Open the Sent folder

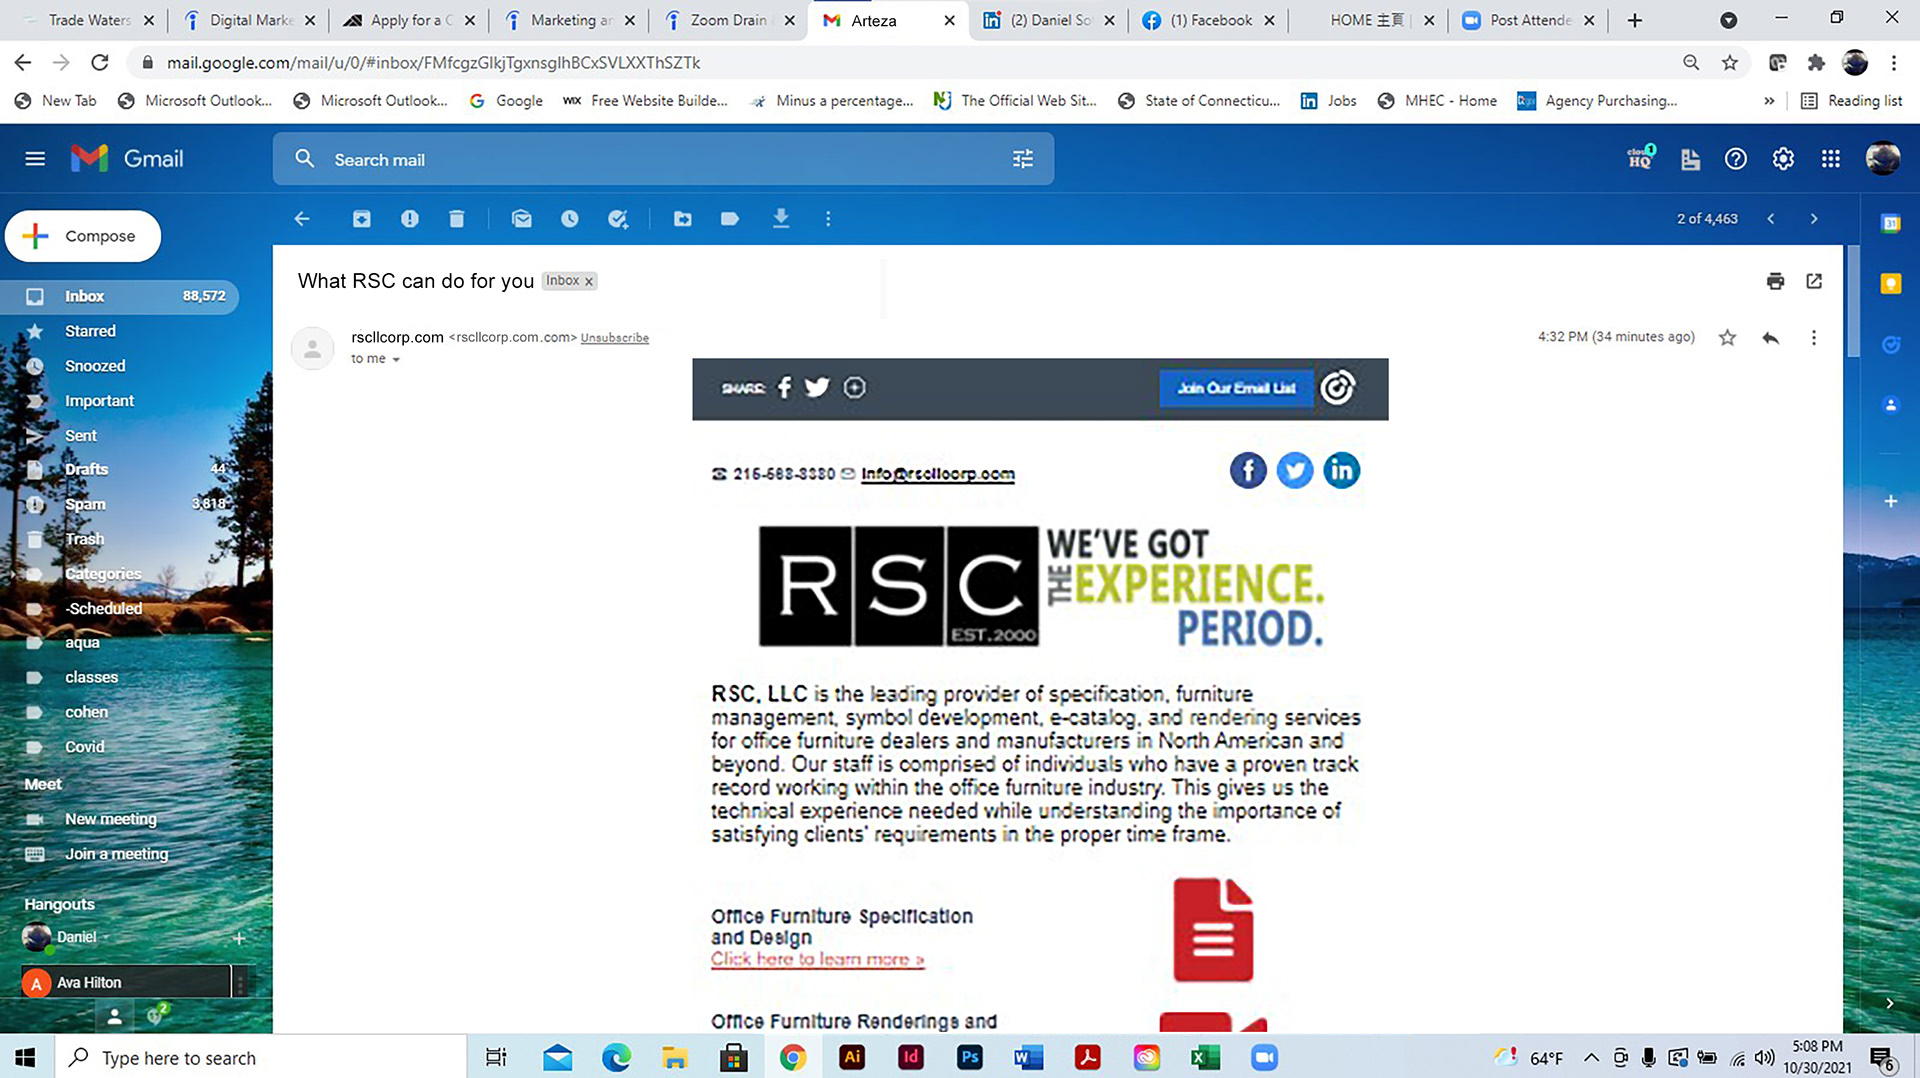(x=81, y=436)
